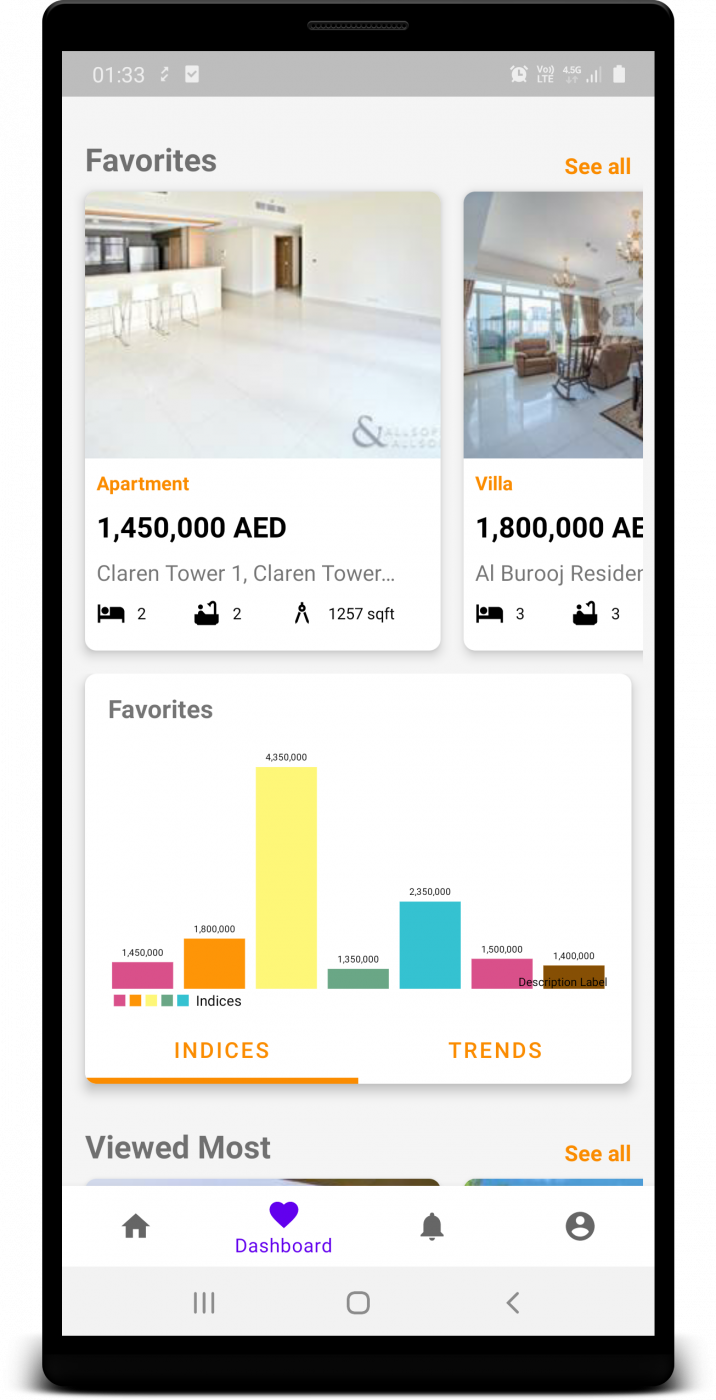This screenshot has width=716, height=1400.
Task: Tap the apartment bedroom bed icon
Action: pos(111,614)
